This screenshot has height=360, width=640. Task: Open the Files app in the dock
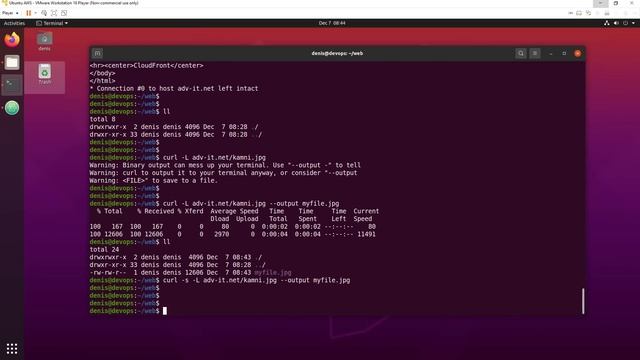tap(12, 62)
